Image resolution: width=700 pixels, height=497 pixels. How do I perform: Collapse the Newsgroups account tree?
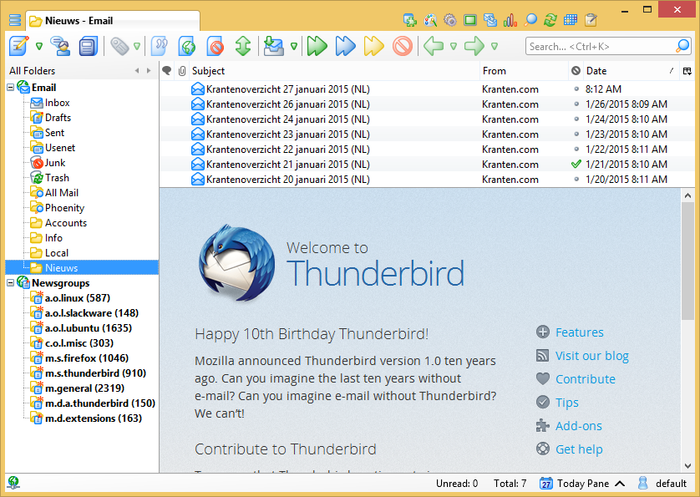point(10,283)
